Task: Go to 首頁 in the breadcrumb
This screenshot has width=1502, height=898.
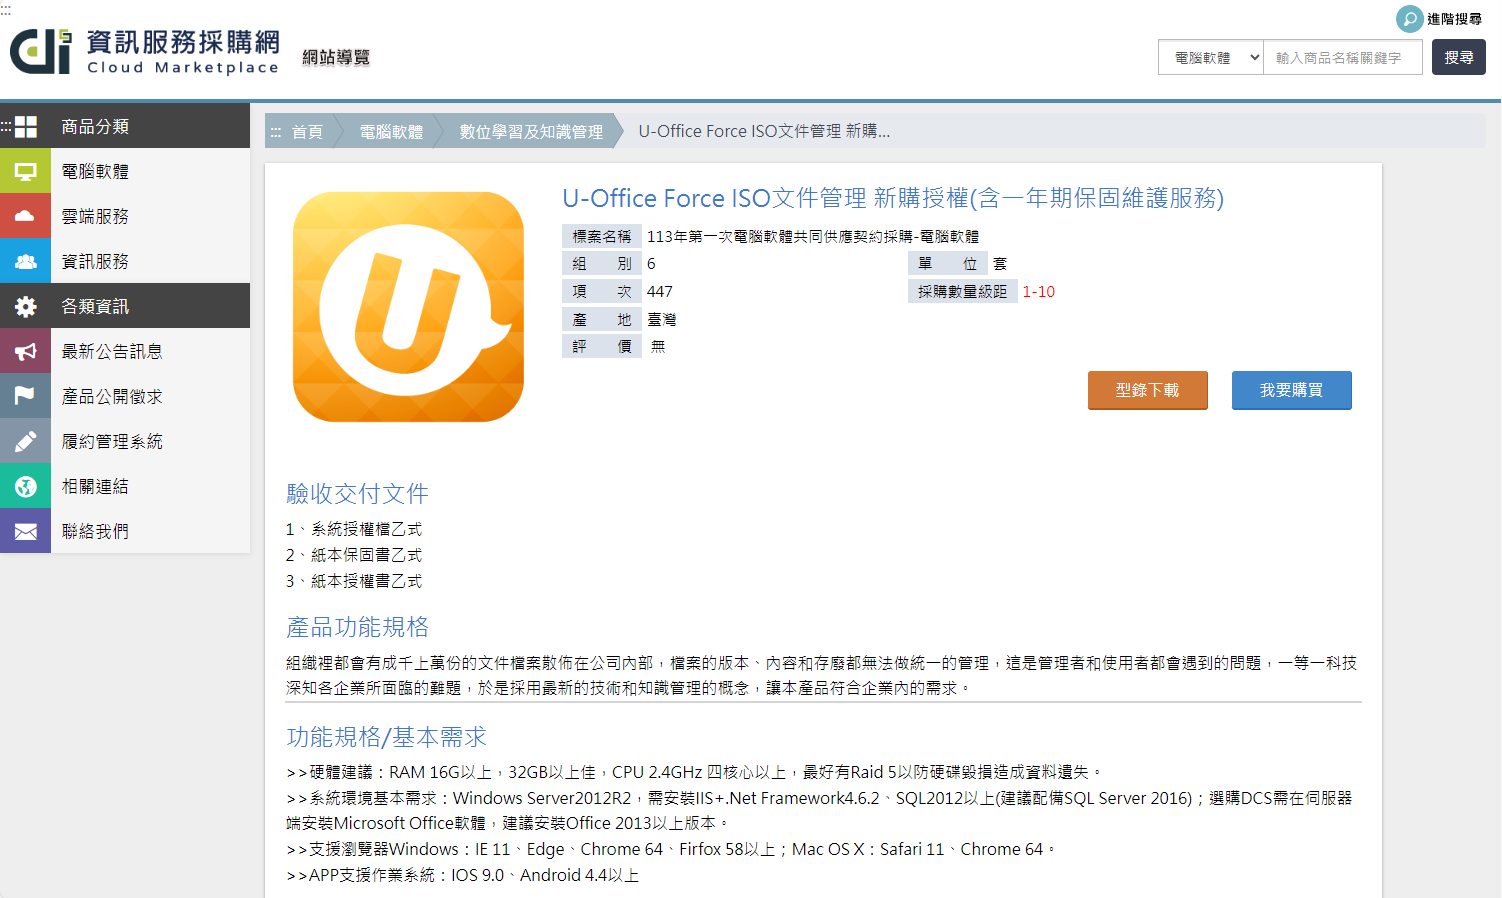Action: pos(307,132)
